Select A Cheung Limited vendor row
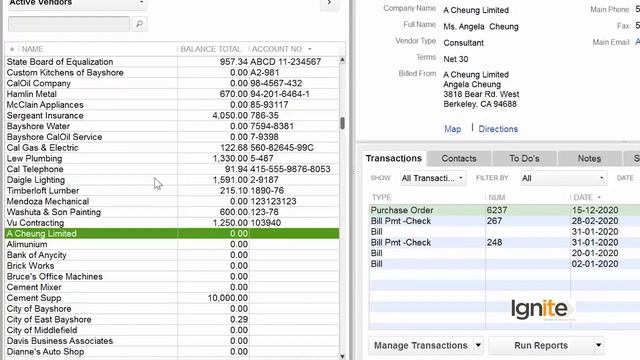Viewport: 640px width, 360px height. click(x=172, y=233)
